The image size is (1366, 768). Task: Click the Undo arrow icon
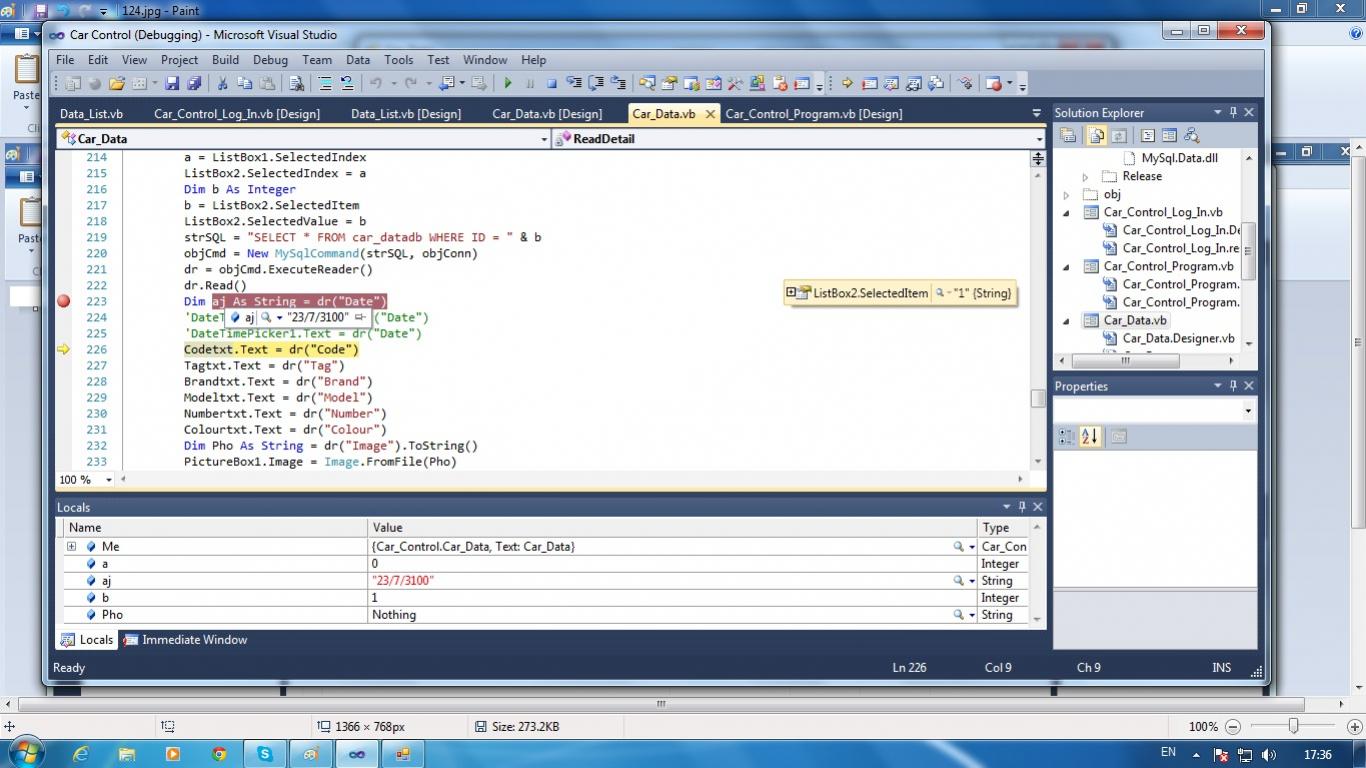tap(376, 84)
